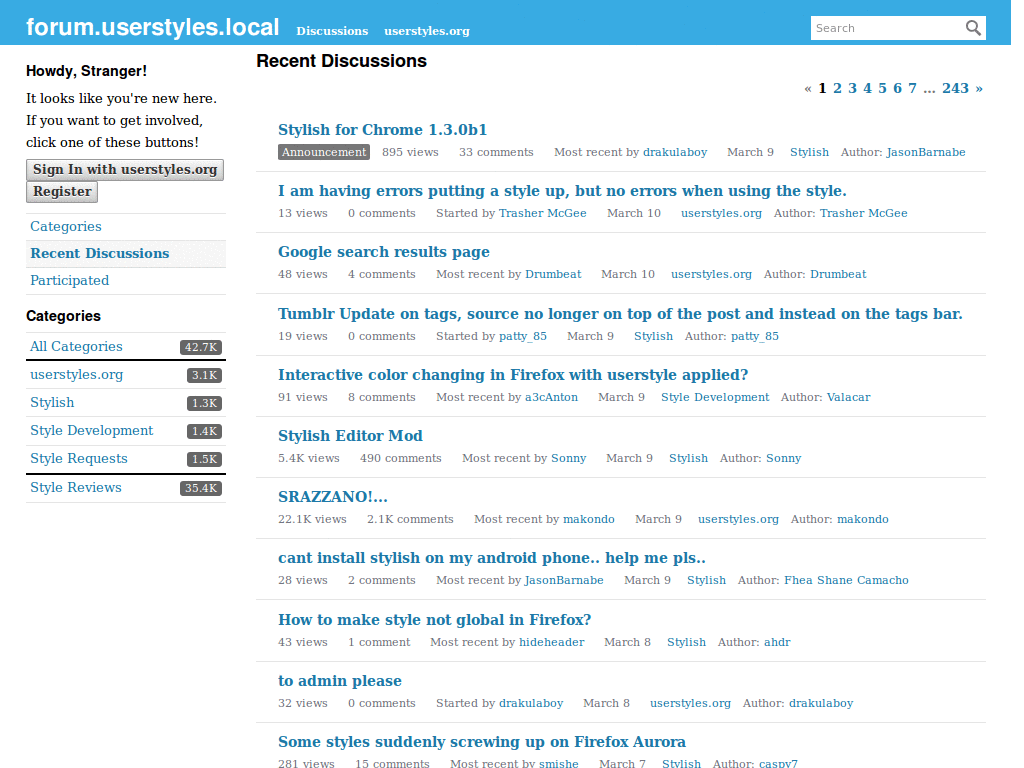Click the next page » arrow
This screenshot has height=768, width=1024.
click(979, 88)
